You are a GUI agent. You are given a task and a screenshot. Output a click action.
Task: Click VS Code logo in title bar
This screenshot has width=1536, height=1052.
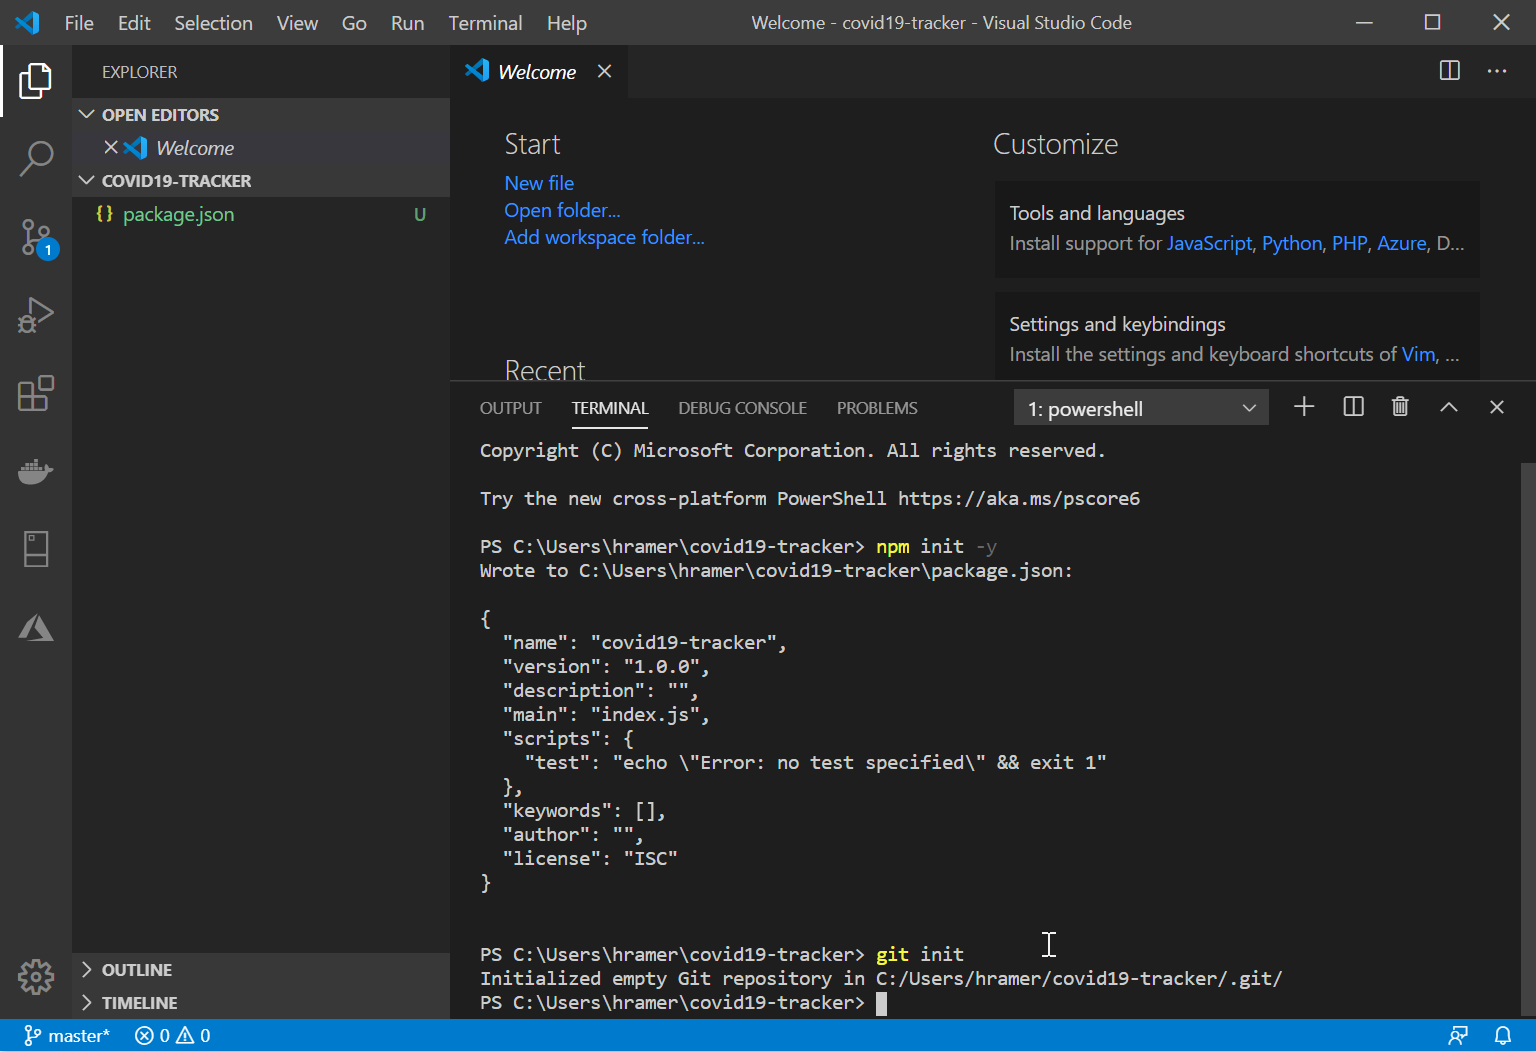[x=28, y=22]
